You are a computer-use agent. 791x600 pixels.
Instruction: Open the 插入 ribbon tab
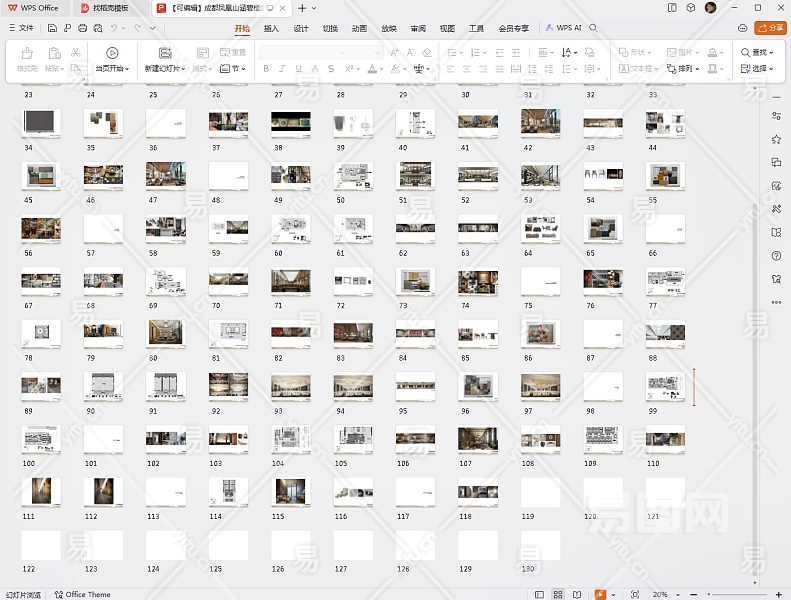(x=271, y=28)
